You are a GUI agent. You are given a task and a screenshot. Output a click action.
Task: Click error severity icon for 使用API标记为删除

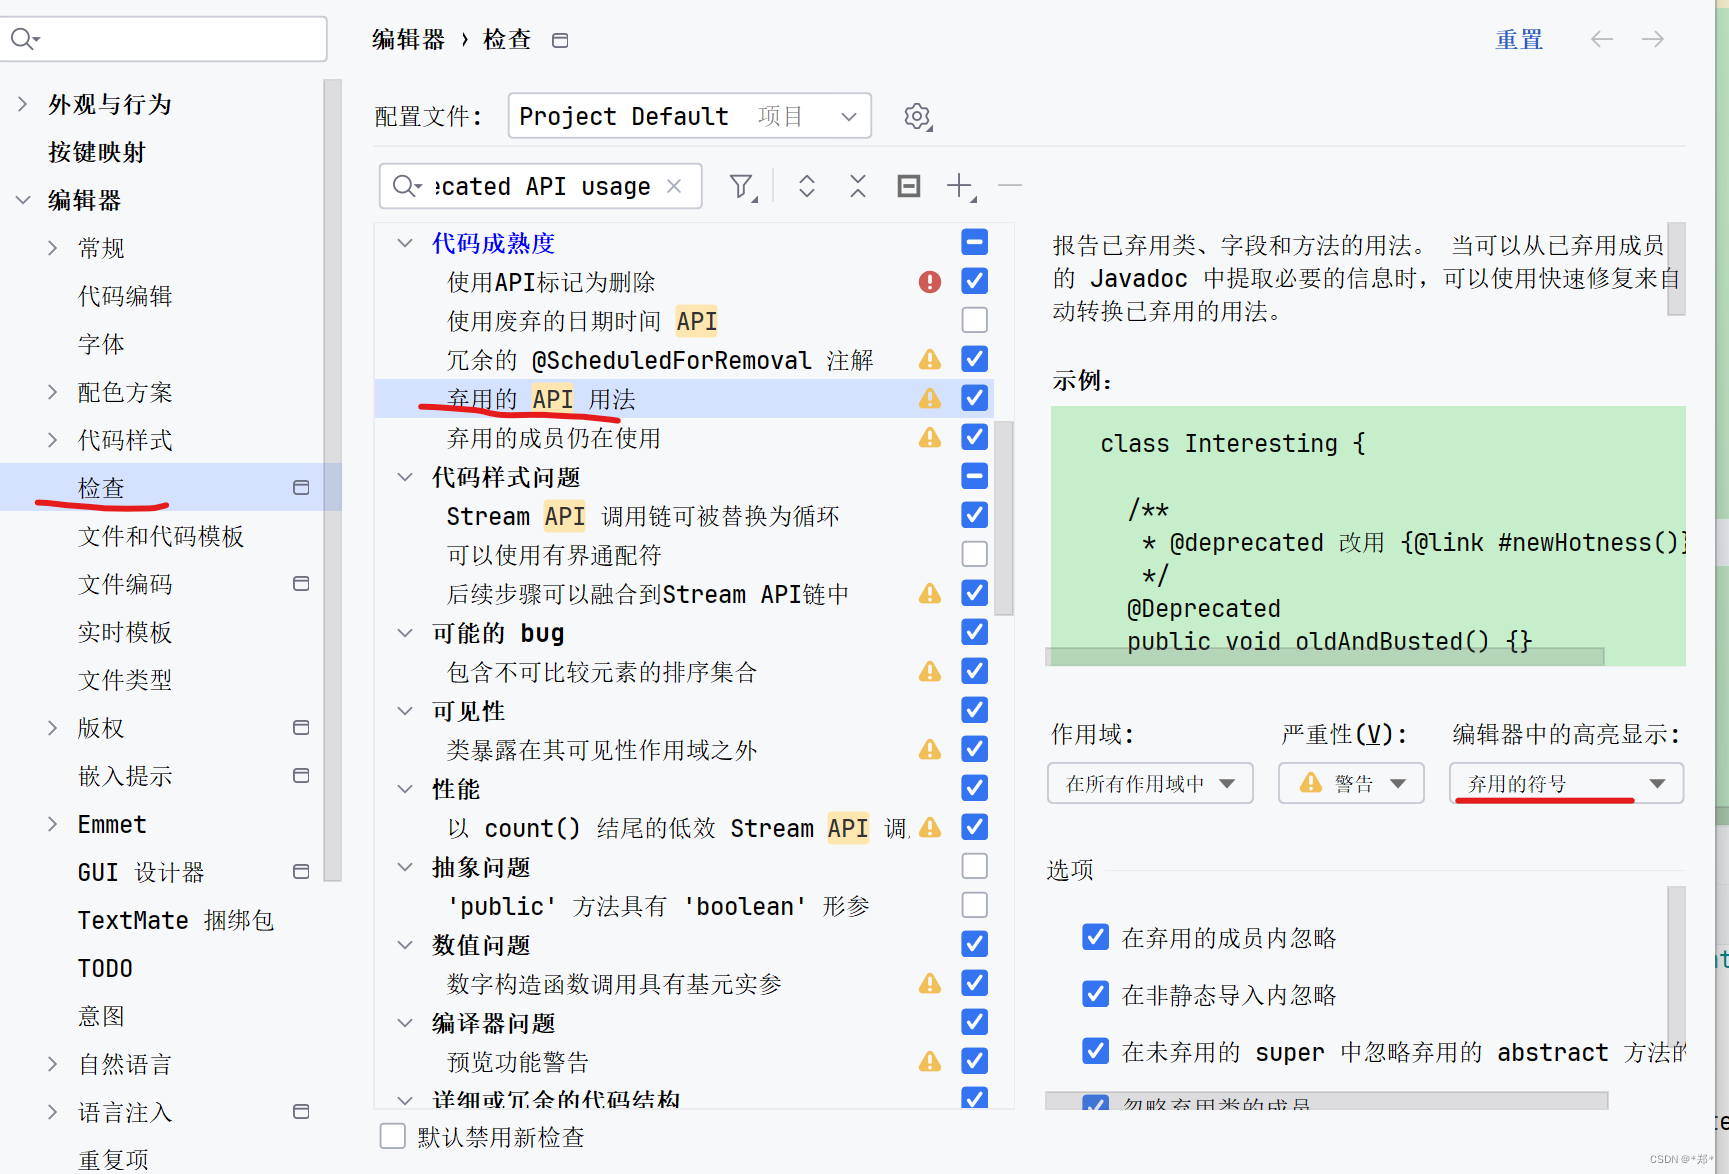pyautogui.click(x=930, y=282)
